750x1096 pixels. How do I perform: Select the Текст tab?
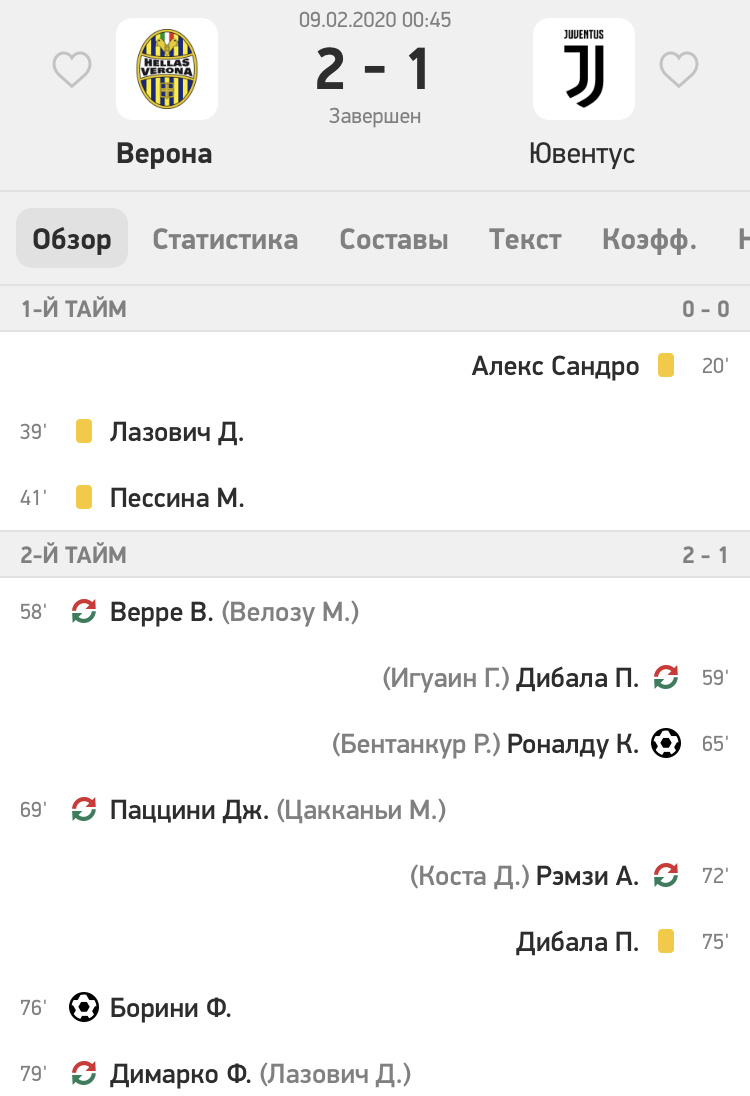tap(525, 240)
